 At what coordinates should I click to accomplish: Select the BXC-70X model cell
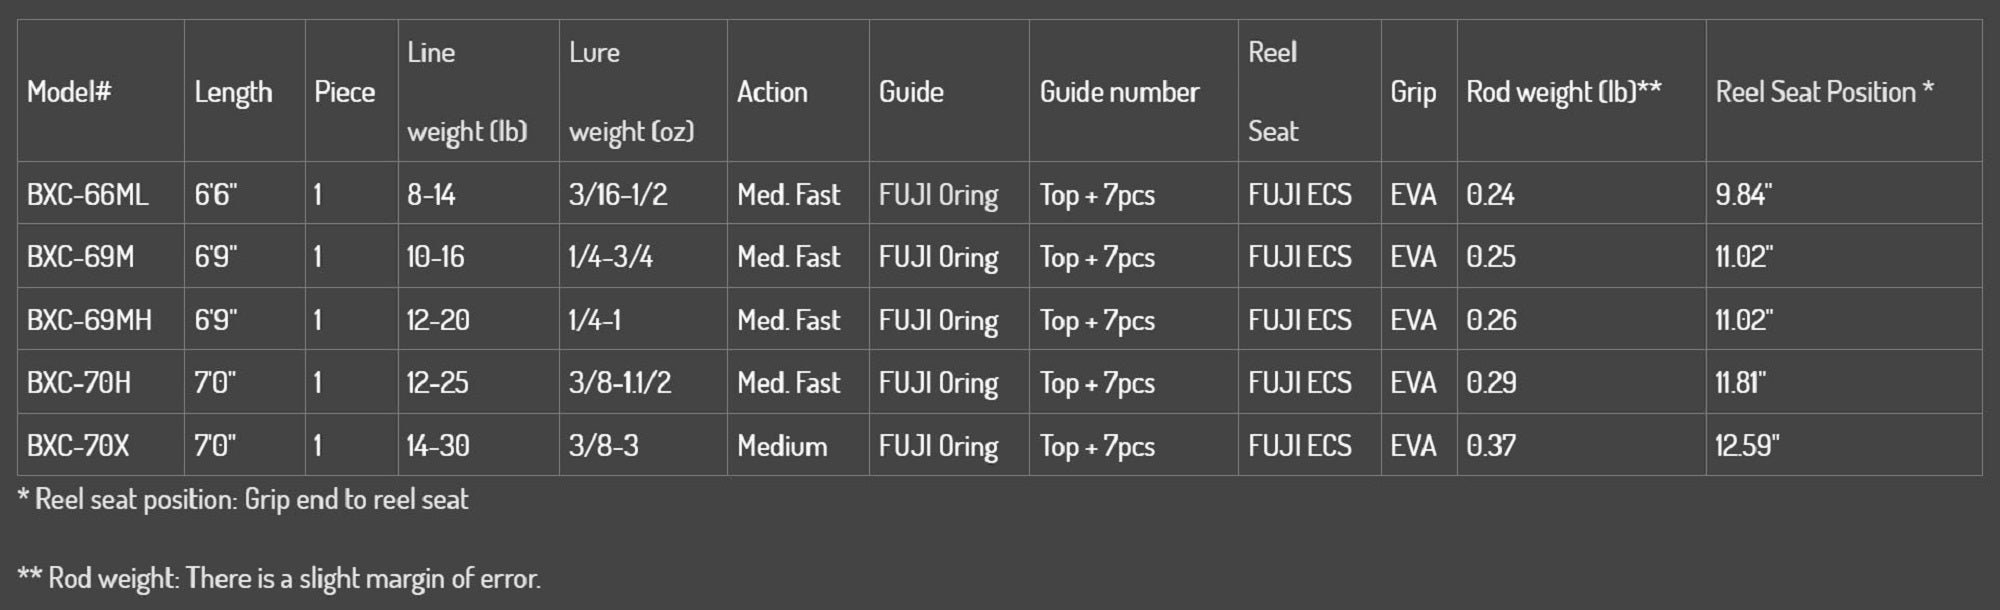[78, 446]
